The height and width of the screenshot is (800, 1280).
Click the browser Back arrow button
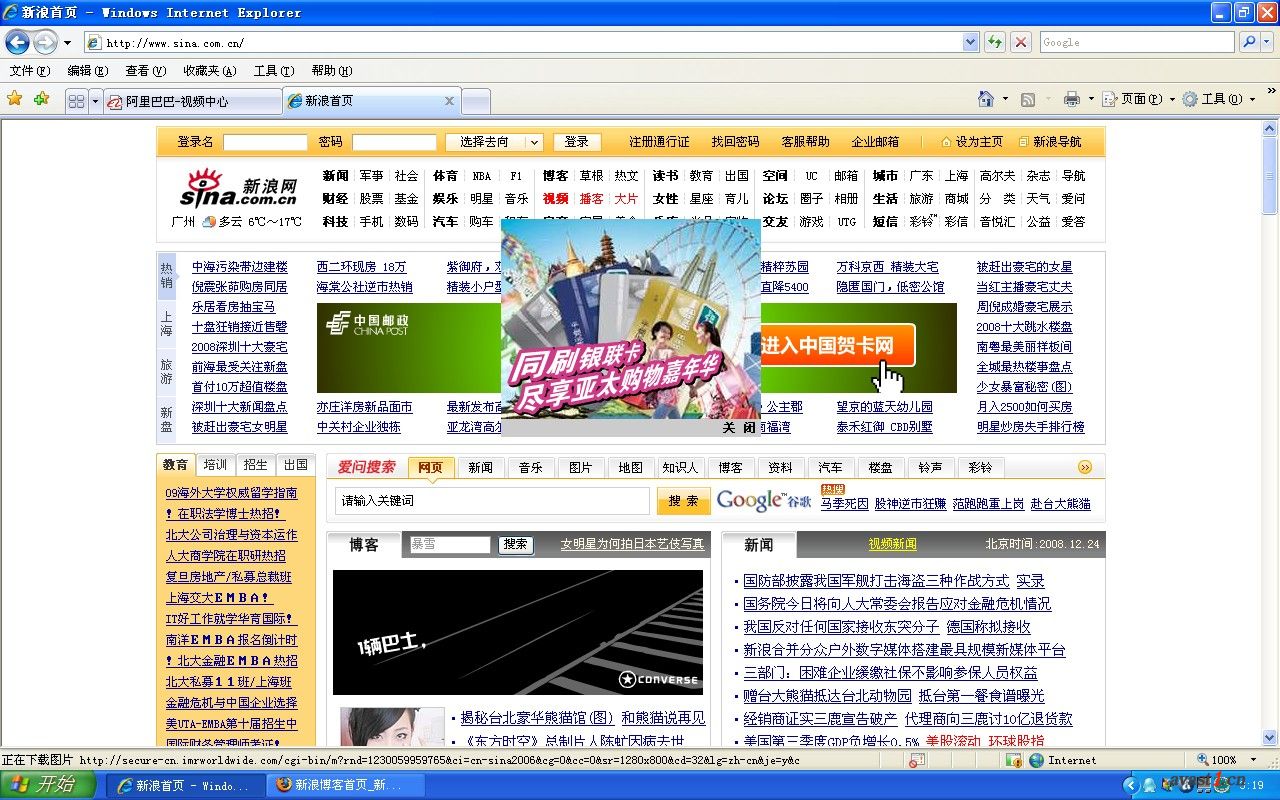17,42
